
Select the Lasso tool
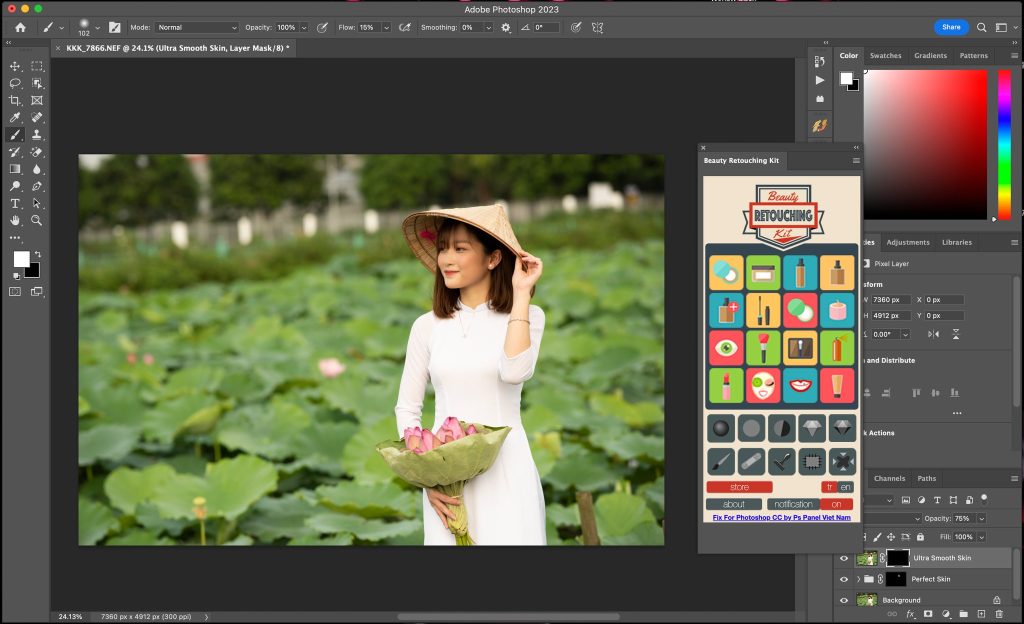point(14,84)
